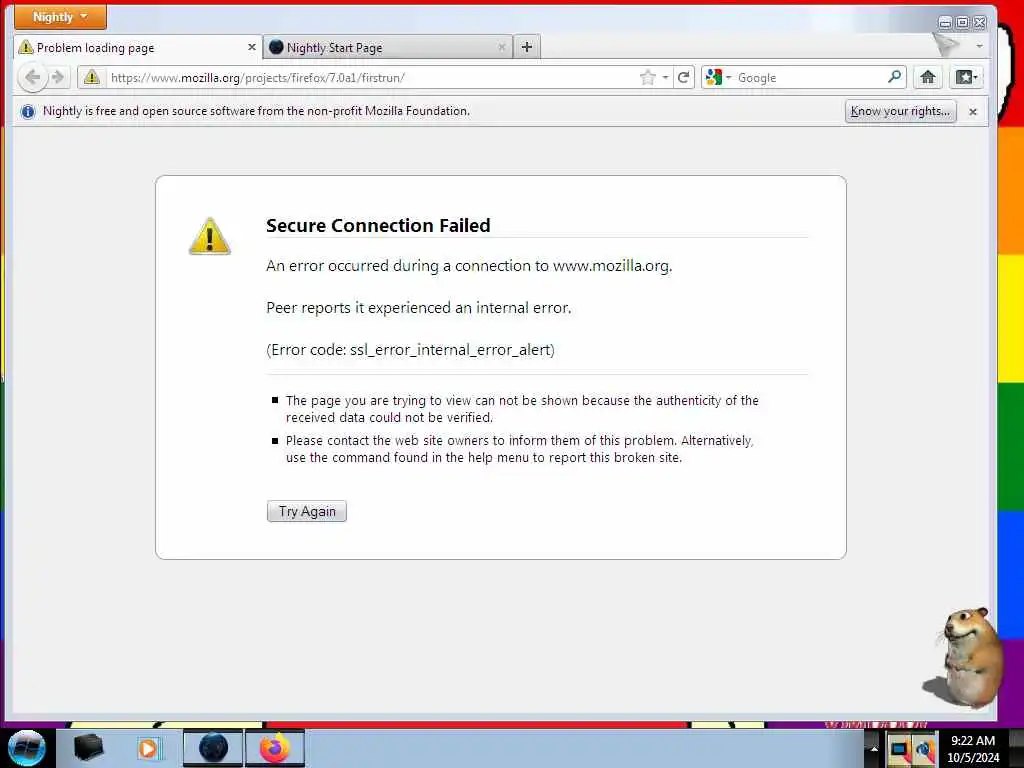Image resolution: width=1024 pixels, height=768 pixels.
Task: Click the network monitor tray icon
Action: click(x=900, y=749)
